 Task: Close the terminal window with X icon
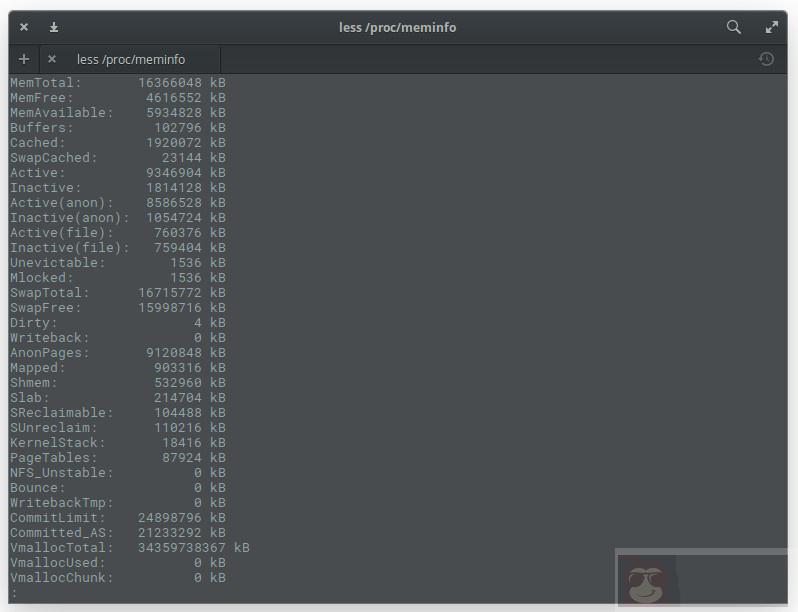[x=24, y=27]
